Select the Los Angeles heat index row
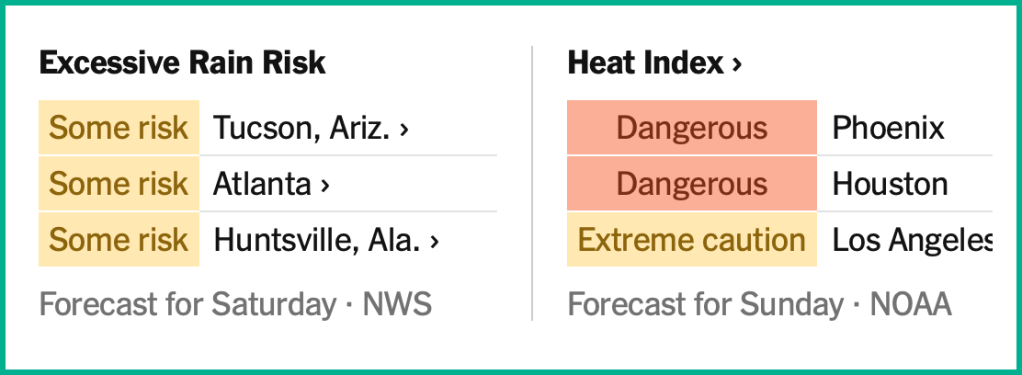The height and width of the screenshot is (375, 1022). click(x=780, y=240)
